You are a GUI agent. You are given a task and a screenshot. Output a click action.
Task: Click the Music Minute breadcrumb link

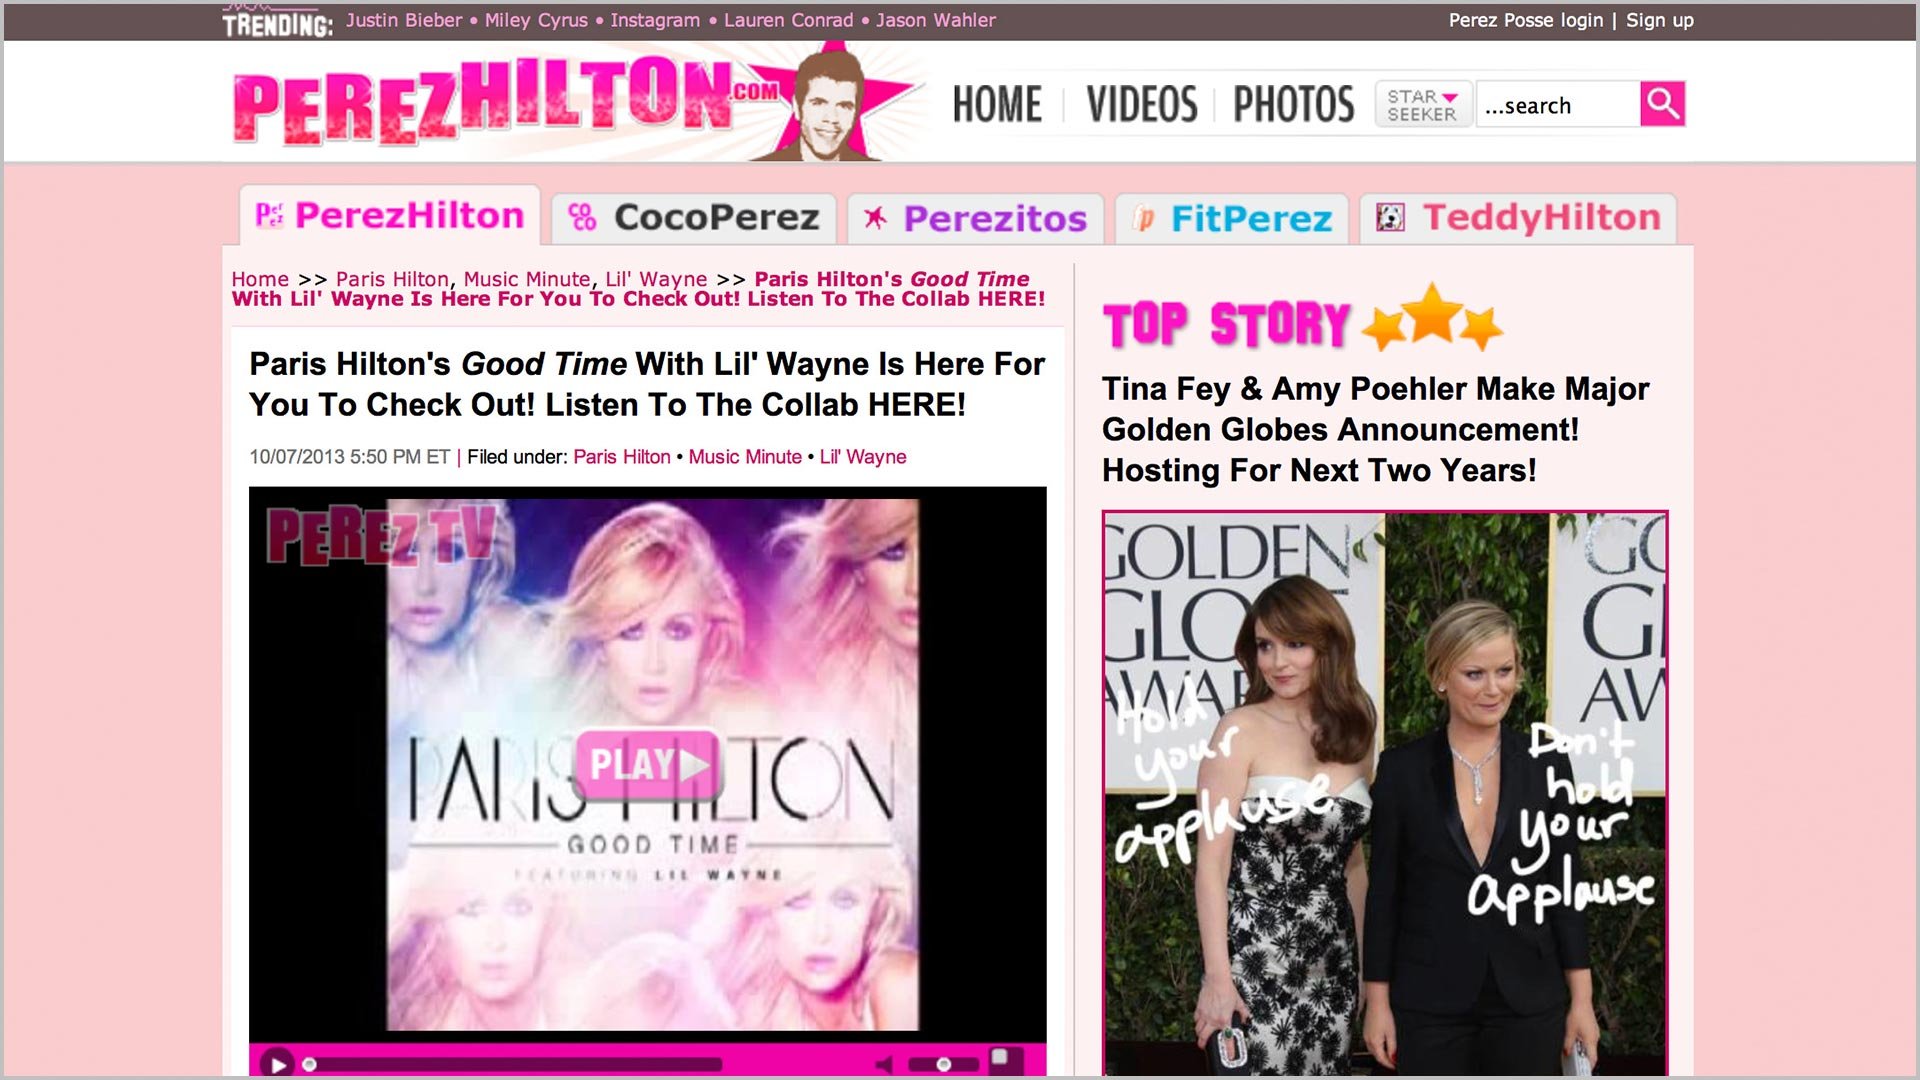(527, 279)
